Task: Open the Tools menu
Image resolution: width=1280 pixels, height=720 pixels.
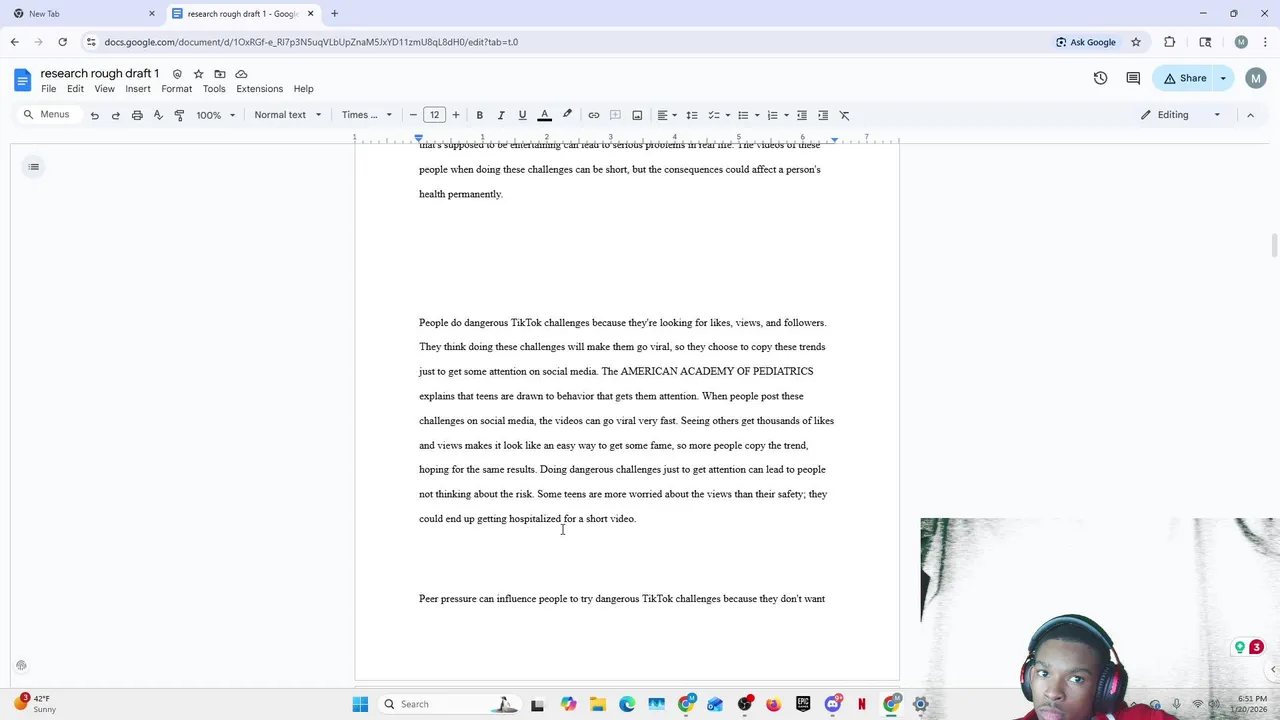Action: point(214,89)
